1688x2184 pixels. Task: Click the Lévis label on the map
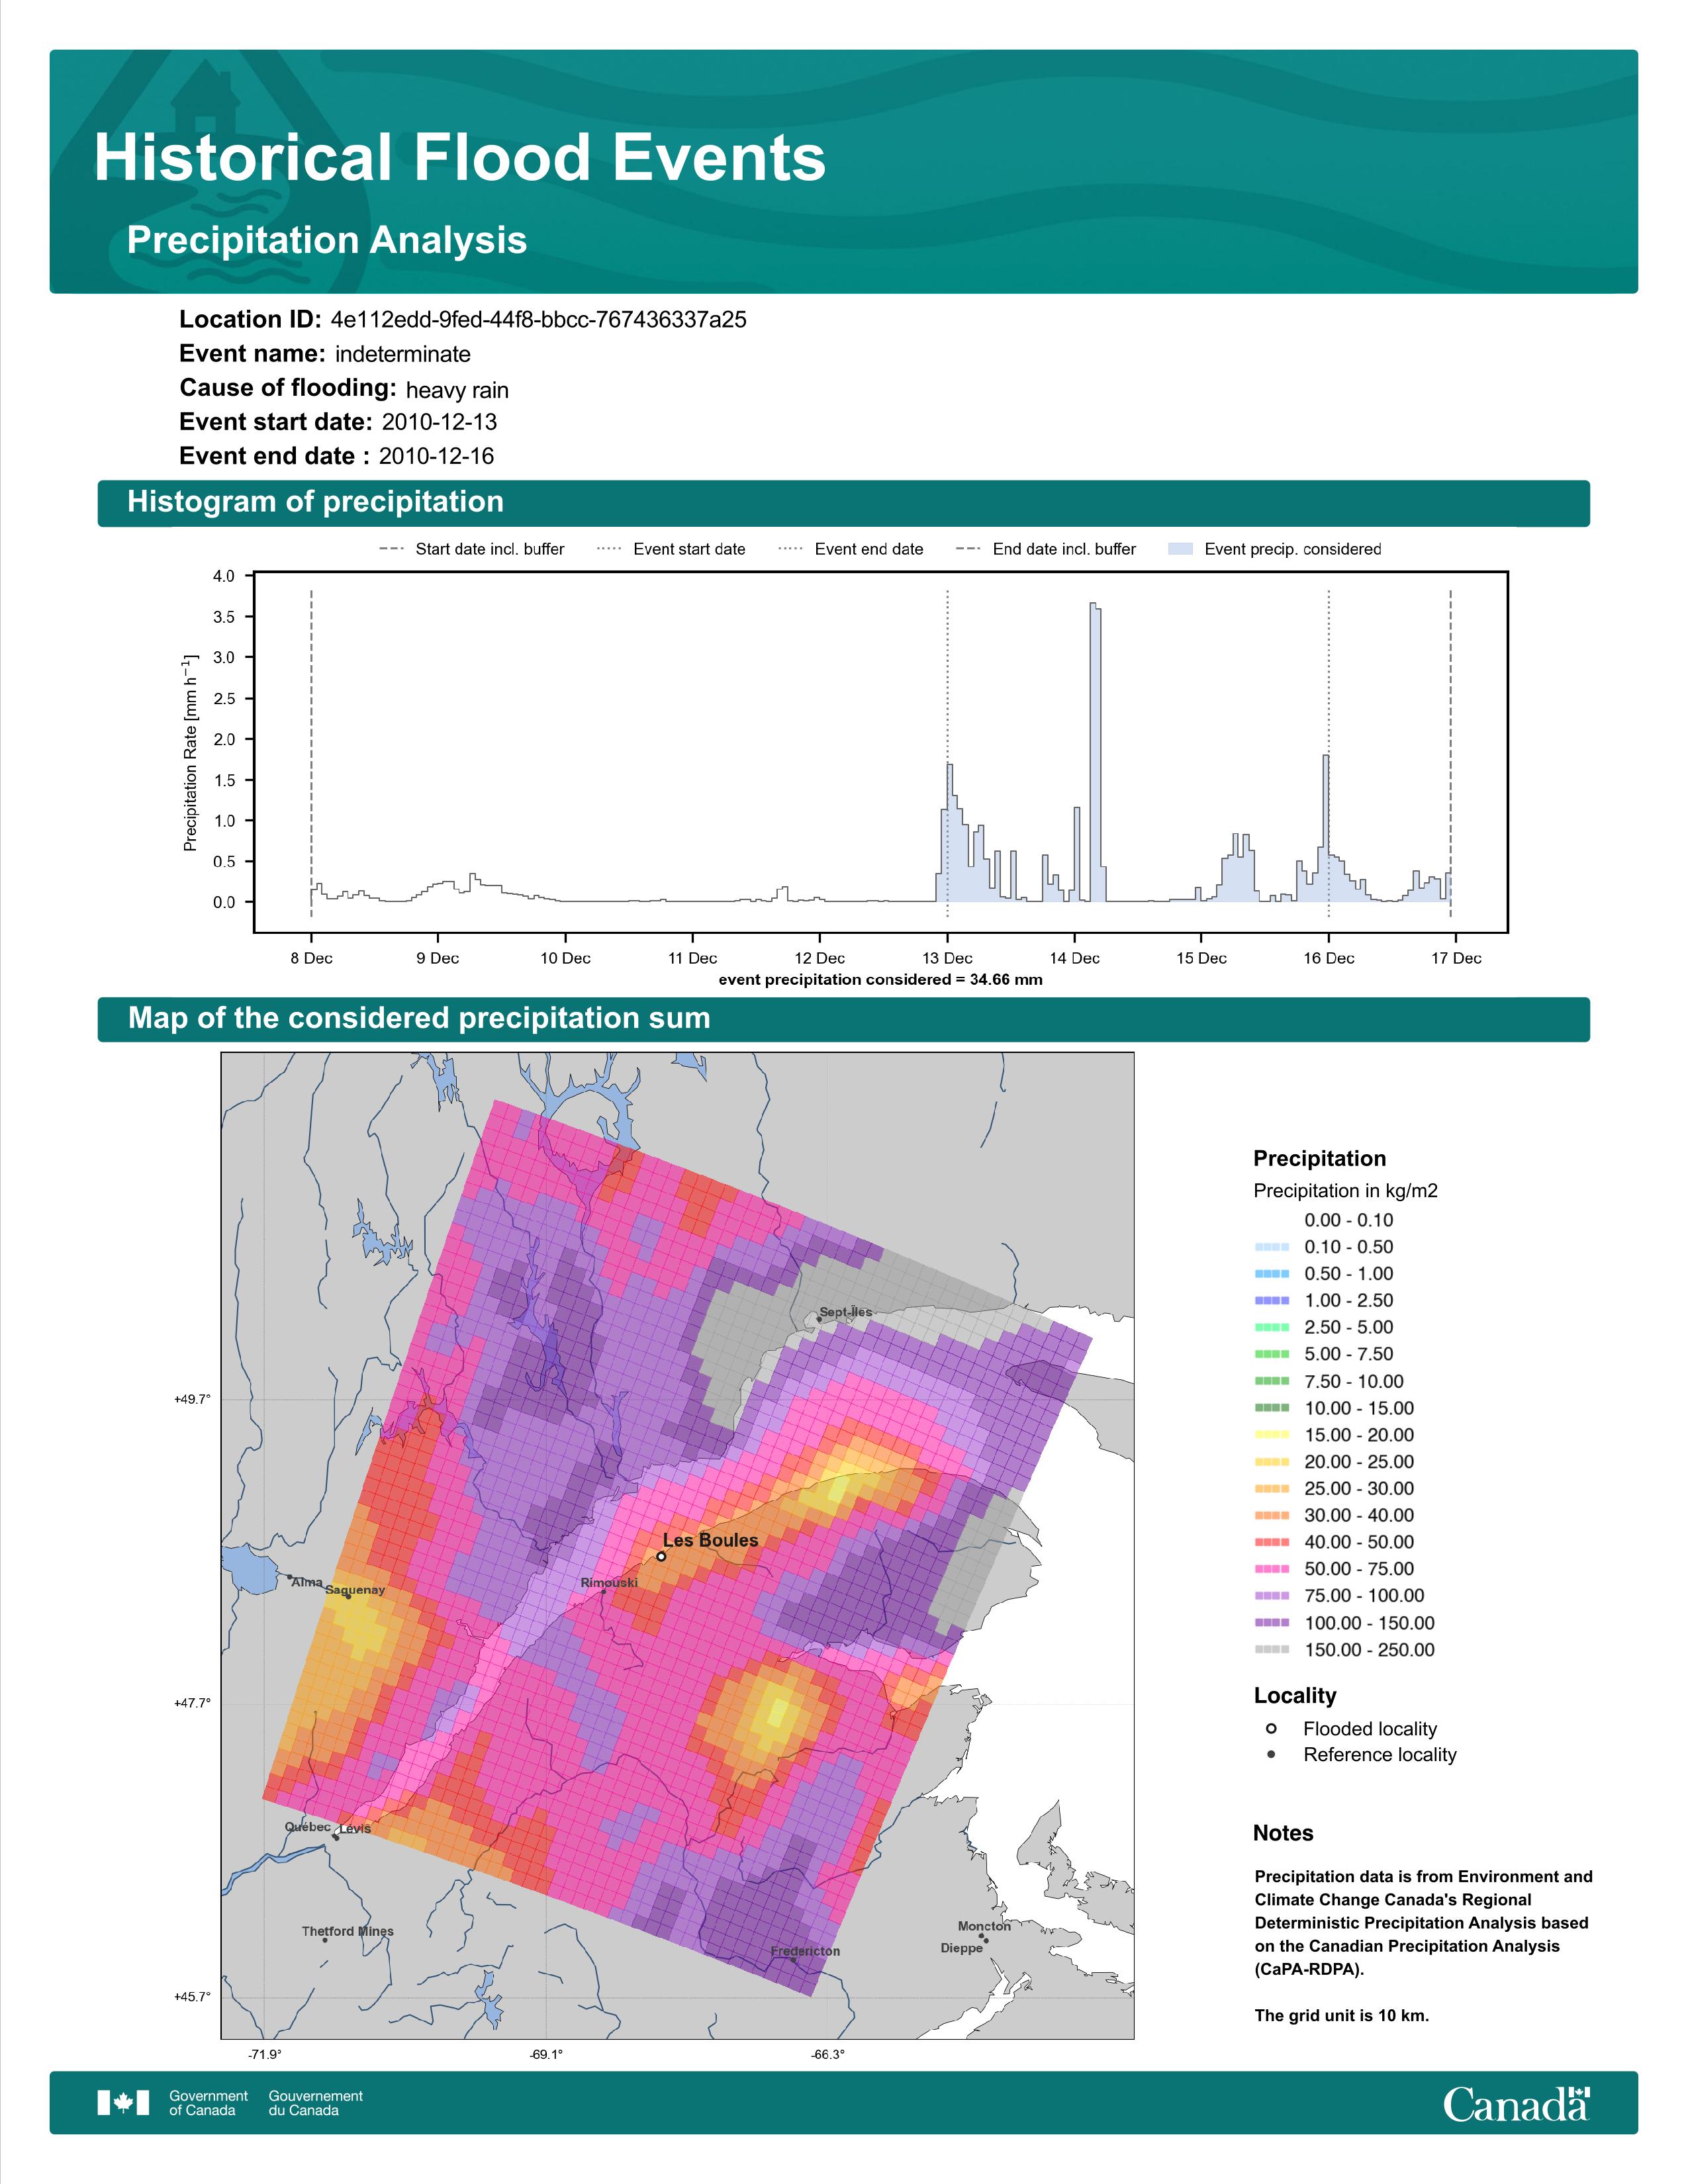[355, 1829]
